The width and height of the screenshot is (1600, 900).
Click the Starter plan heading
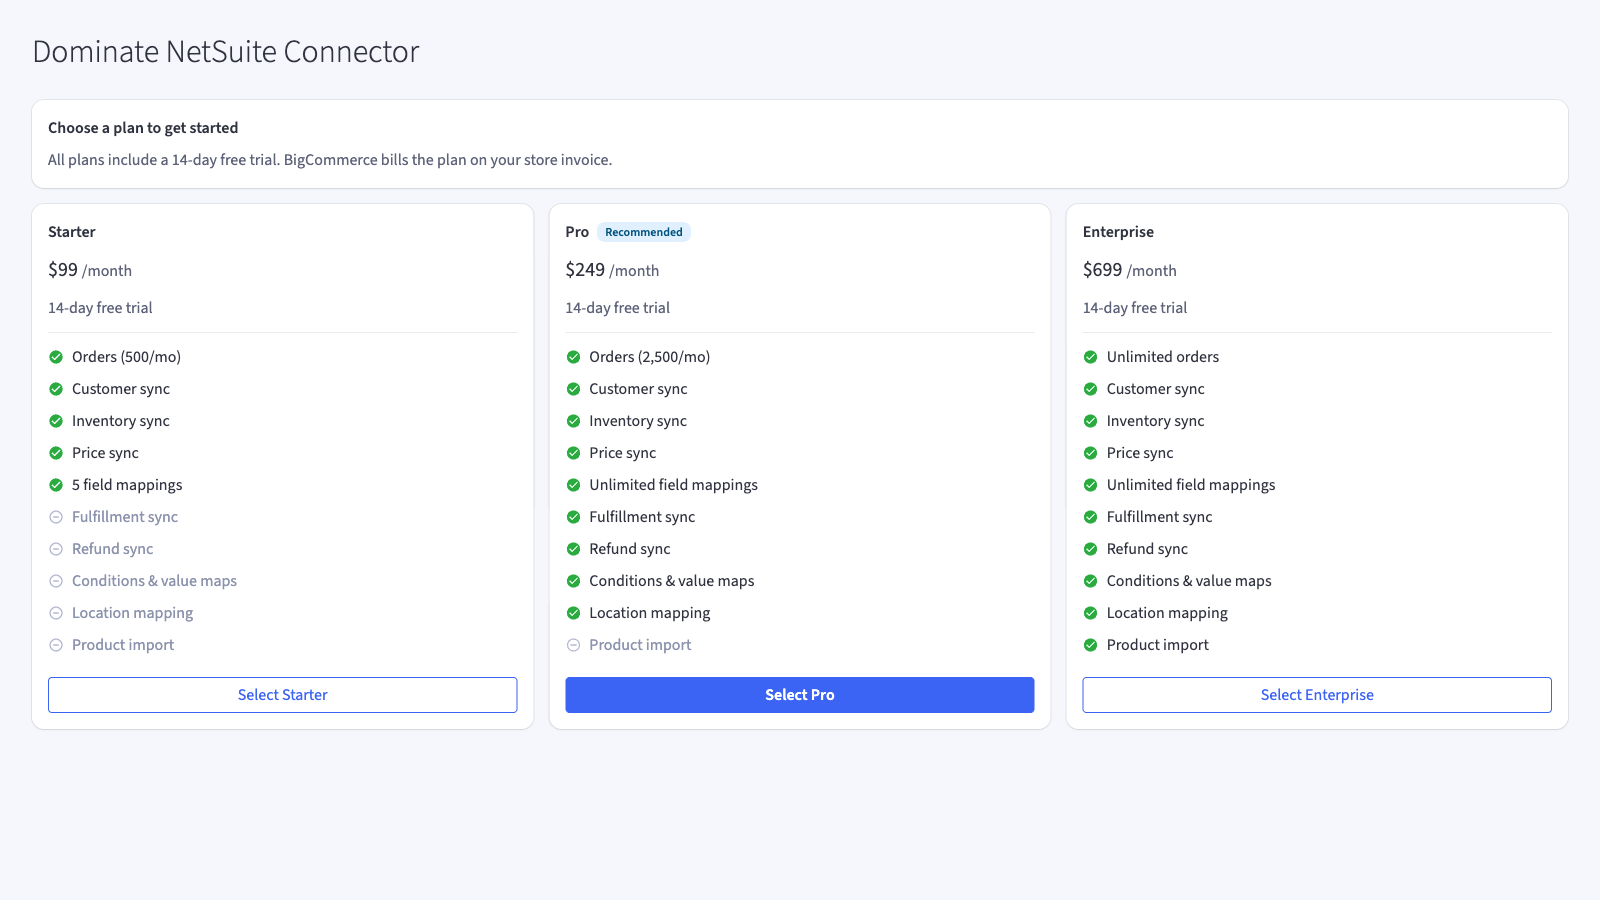click(x=72, y=232)
